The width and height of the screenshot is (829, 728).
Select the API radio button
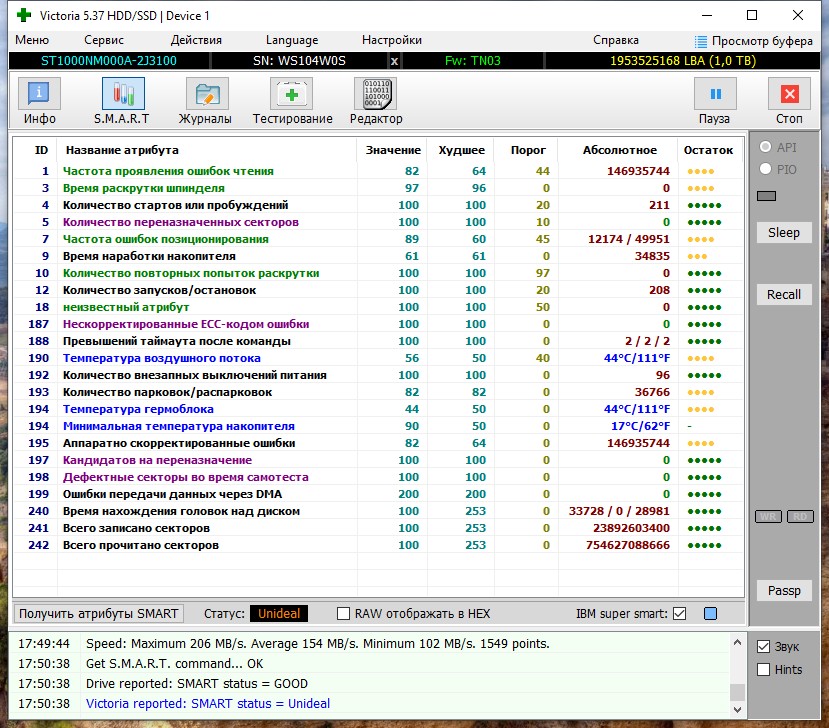[765, 147]
